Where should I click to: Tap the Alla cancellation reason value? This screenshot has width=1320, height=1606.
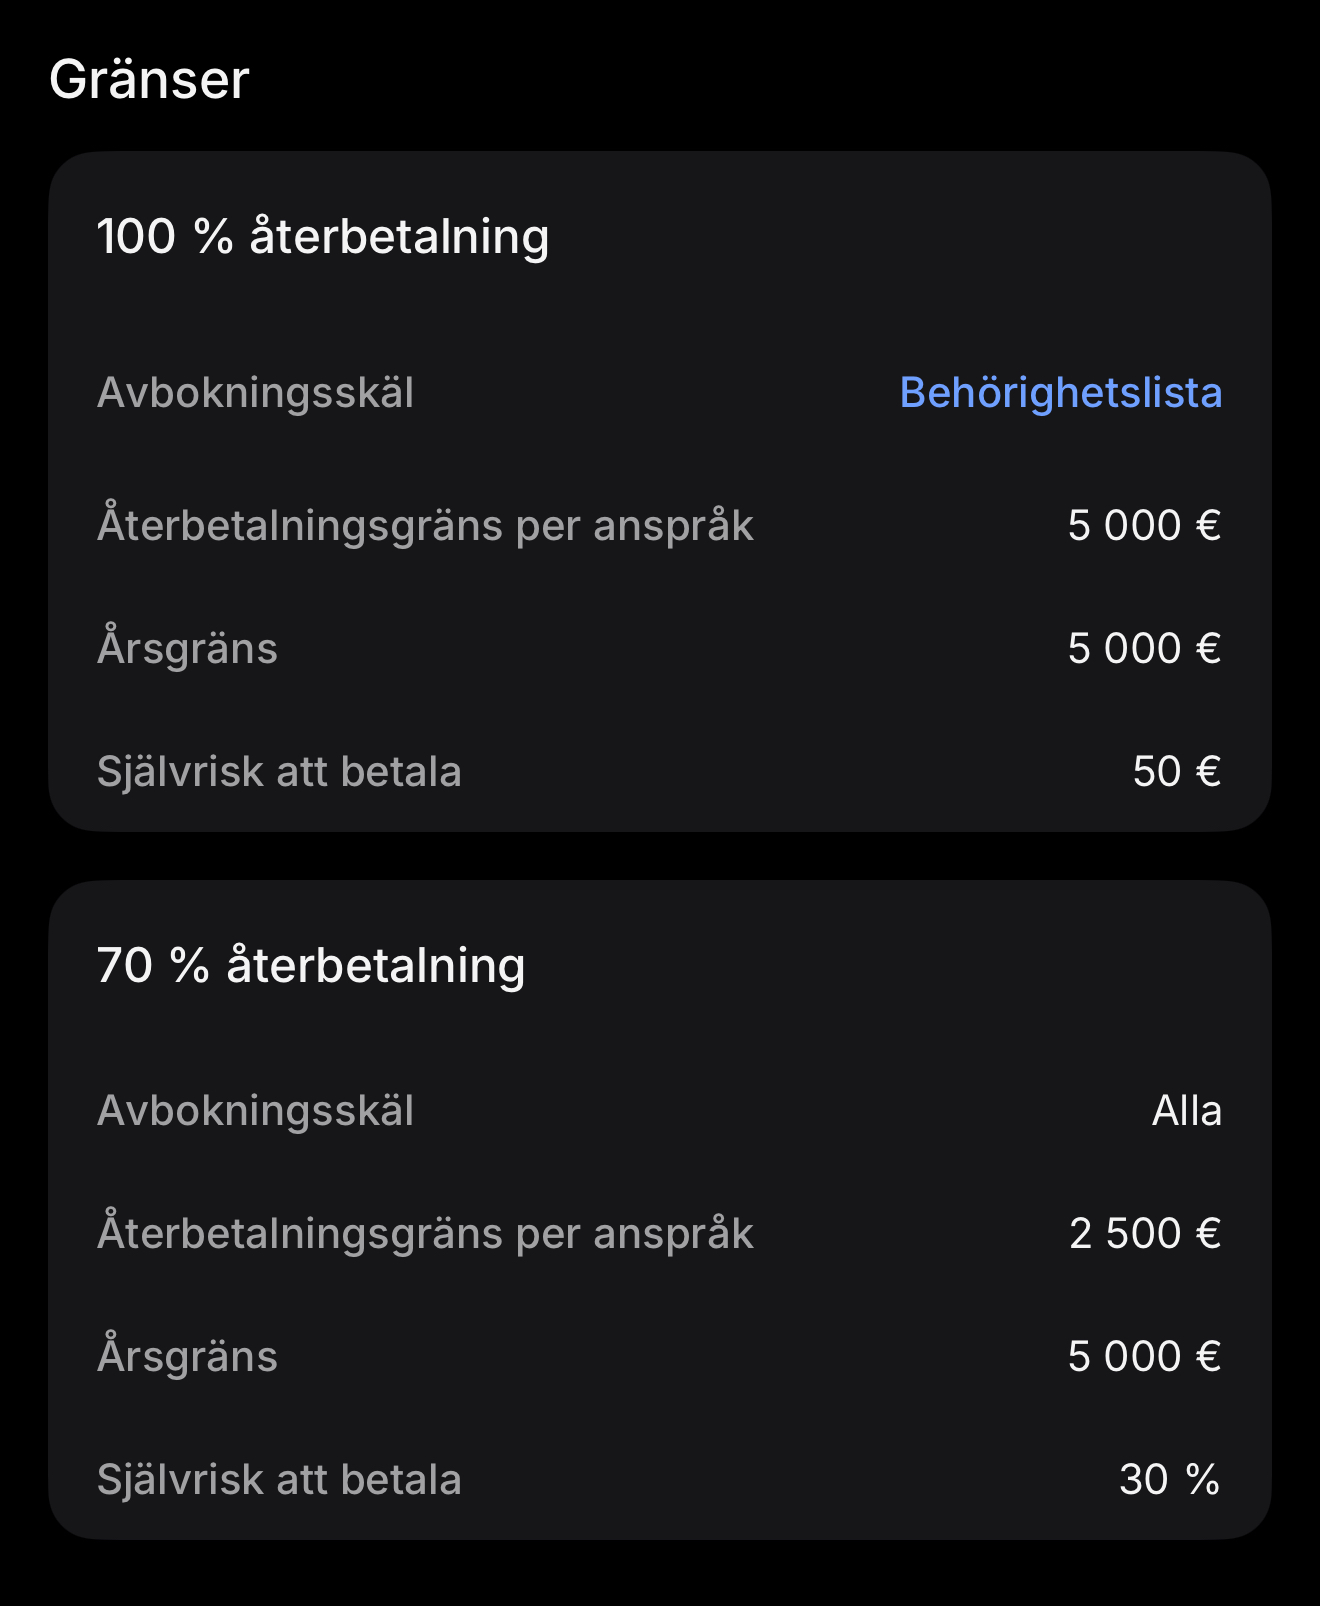click(x=1186, y=1111)
